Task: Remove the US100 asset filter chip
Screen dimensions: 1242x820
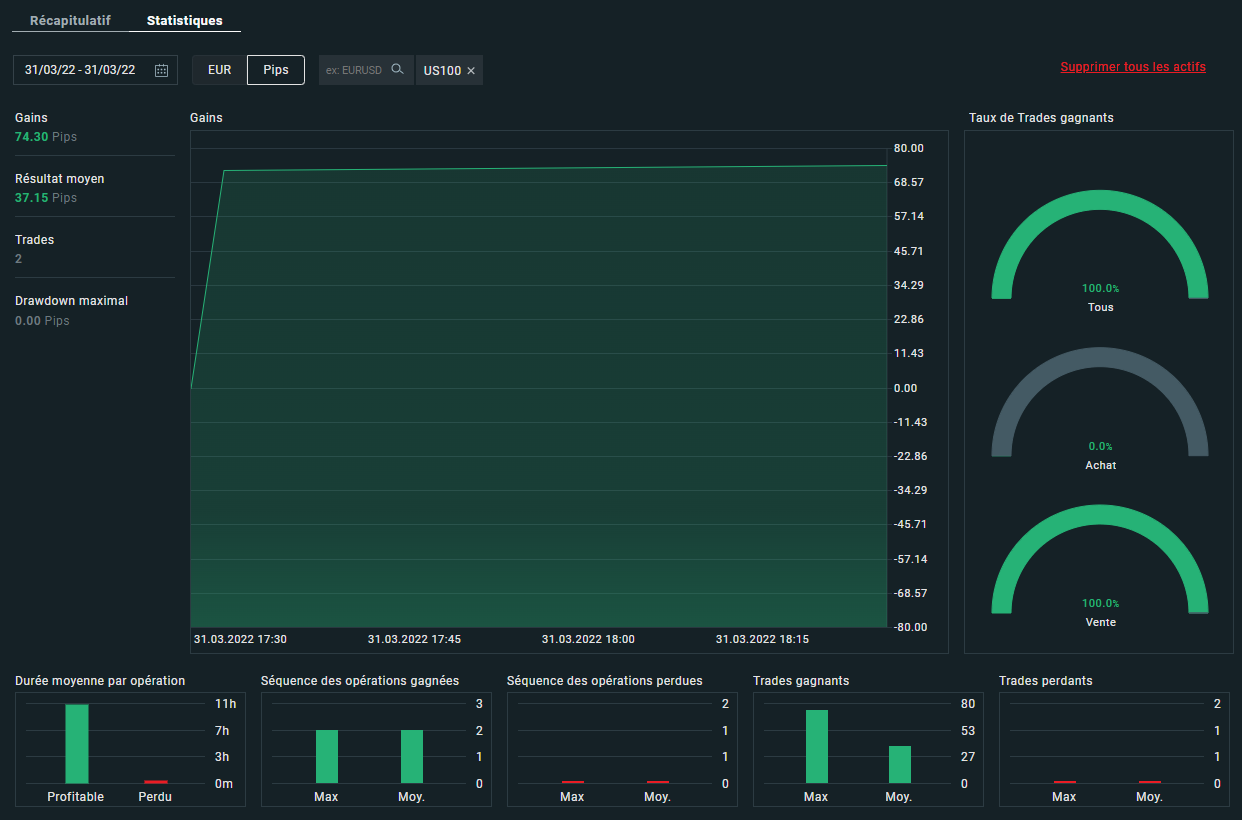Action: point(471,71)
